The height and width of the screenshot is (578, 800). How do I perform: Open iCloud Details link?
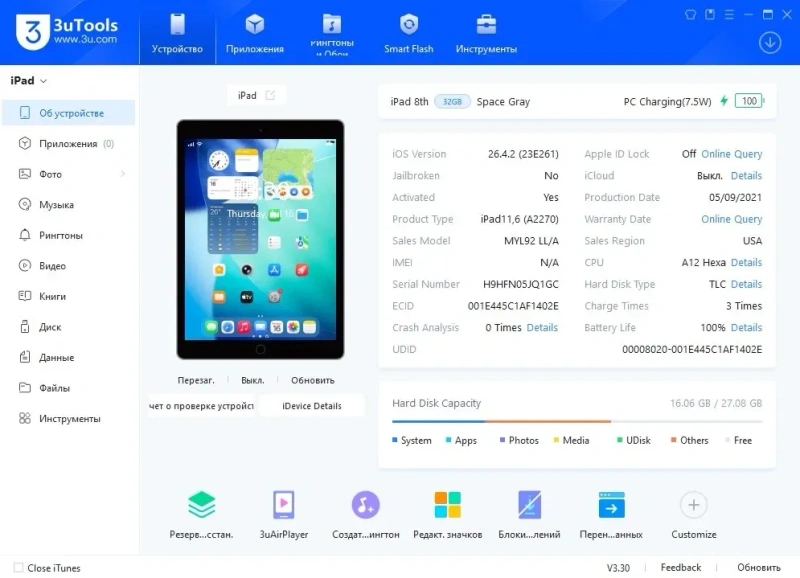coord(746,175)
